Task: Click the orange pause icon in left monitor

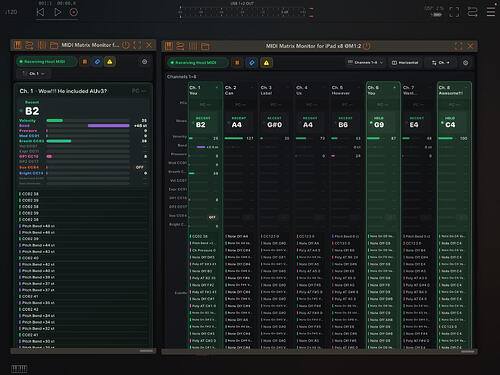Action: point(85,62)
